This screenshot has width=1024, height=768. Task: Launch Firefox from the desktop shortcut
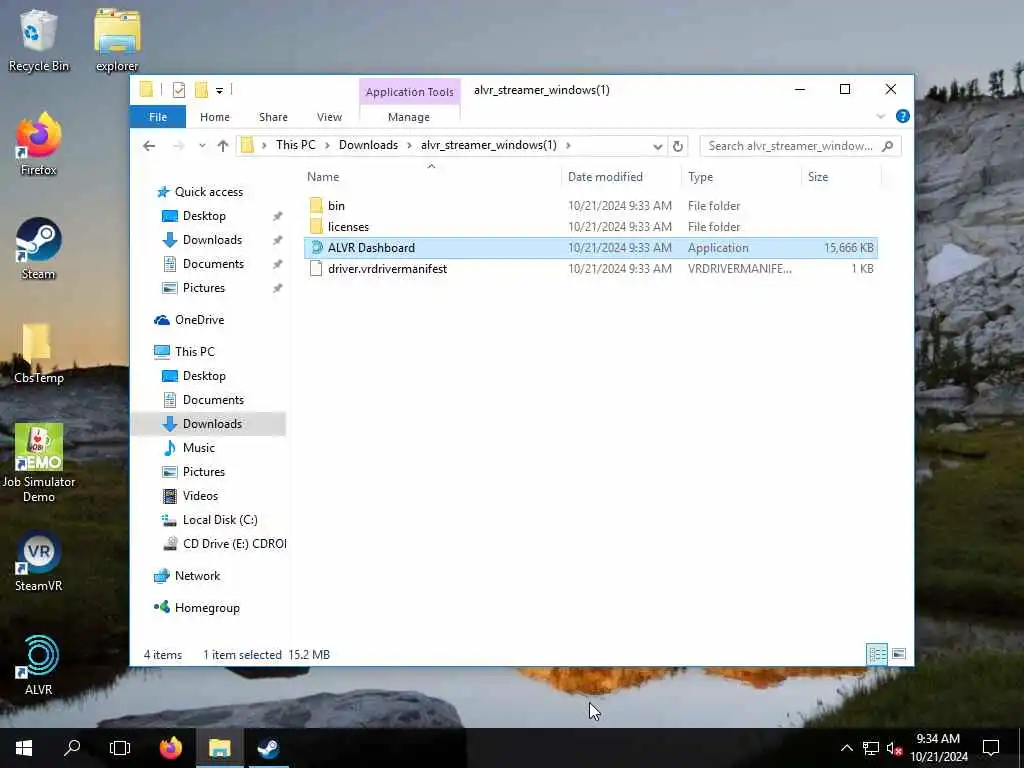[39, 144]
